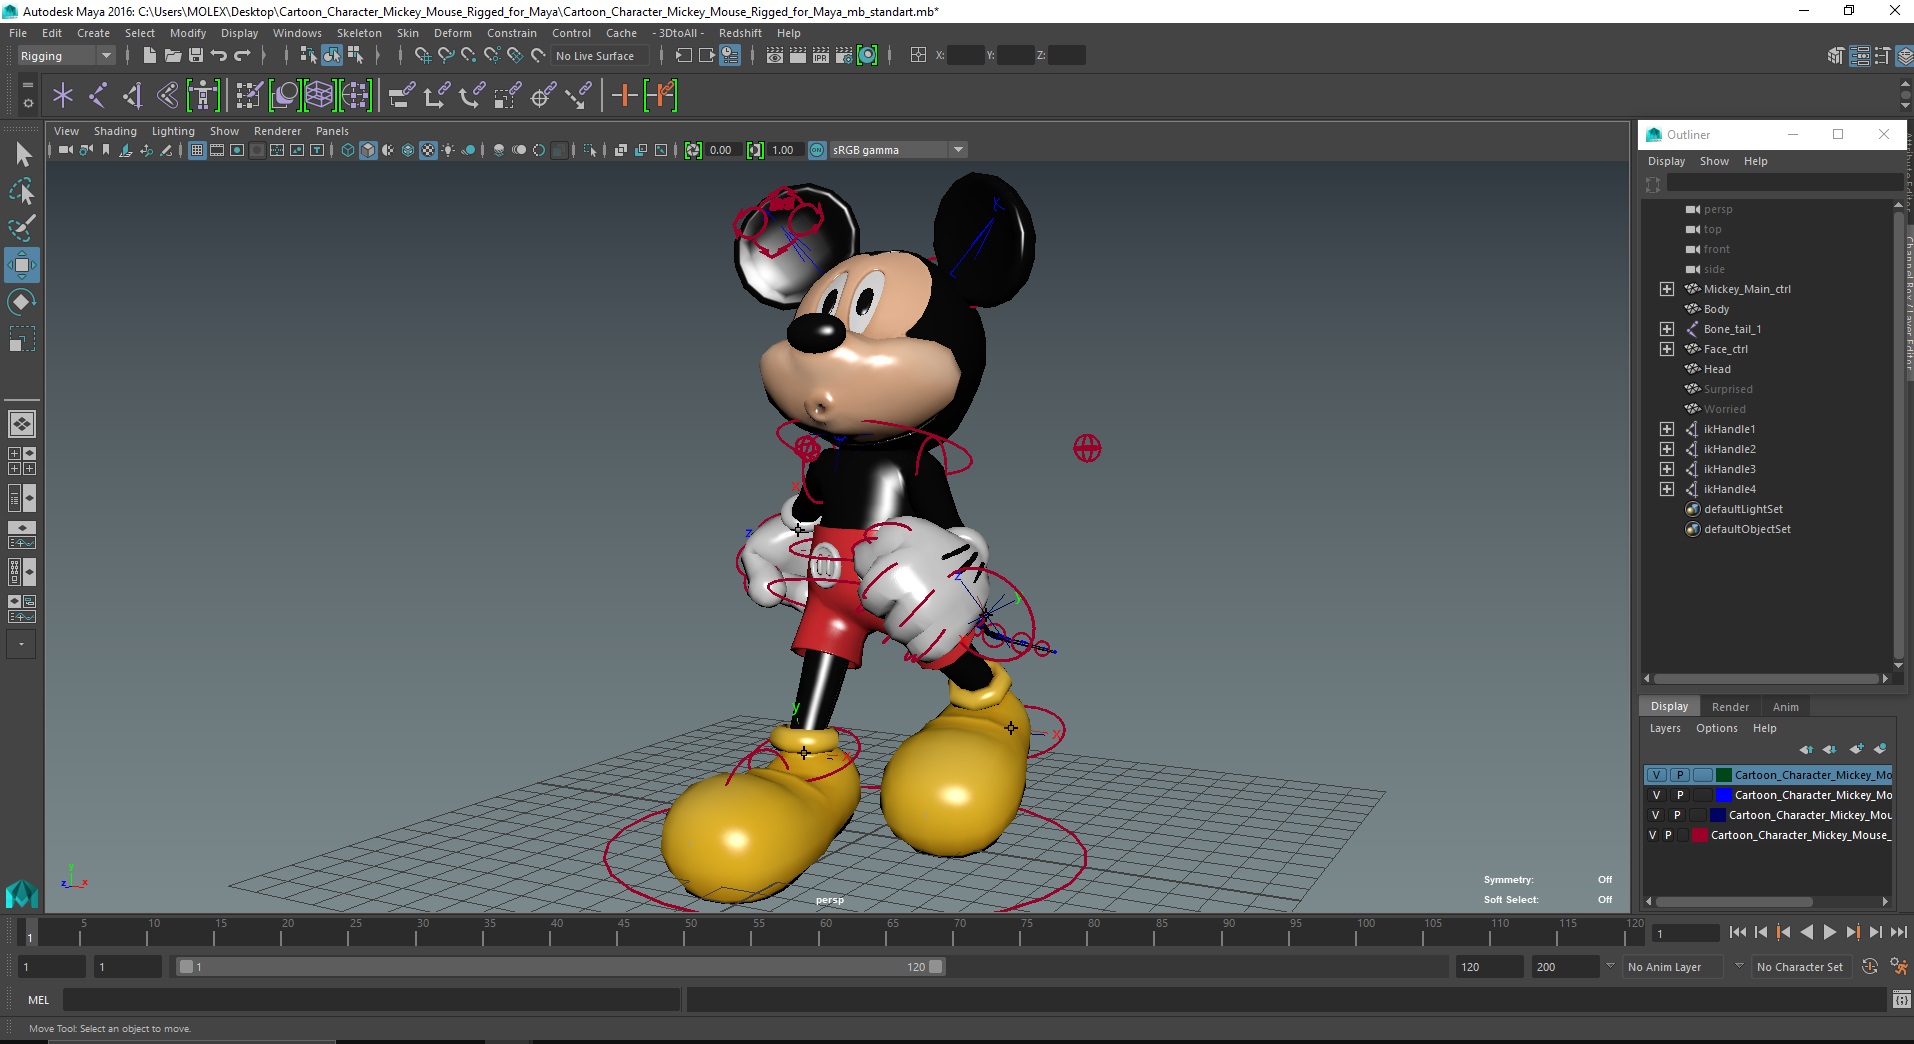This screenshot has height=1044, width=1914.
Task: Choose the Rotate tool in toolbox
Action: pos(22,302)
